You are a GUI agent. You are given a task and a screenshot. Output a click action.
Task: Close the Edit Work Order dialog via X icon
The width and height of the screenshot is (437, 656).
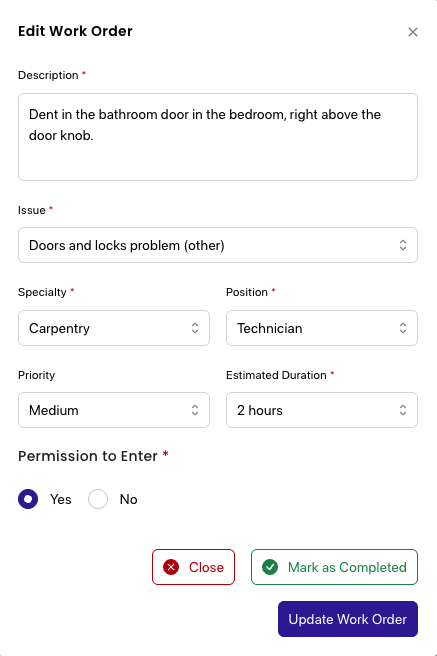413,32
